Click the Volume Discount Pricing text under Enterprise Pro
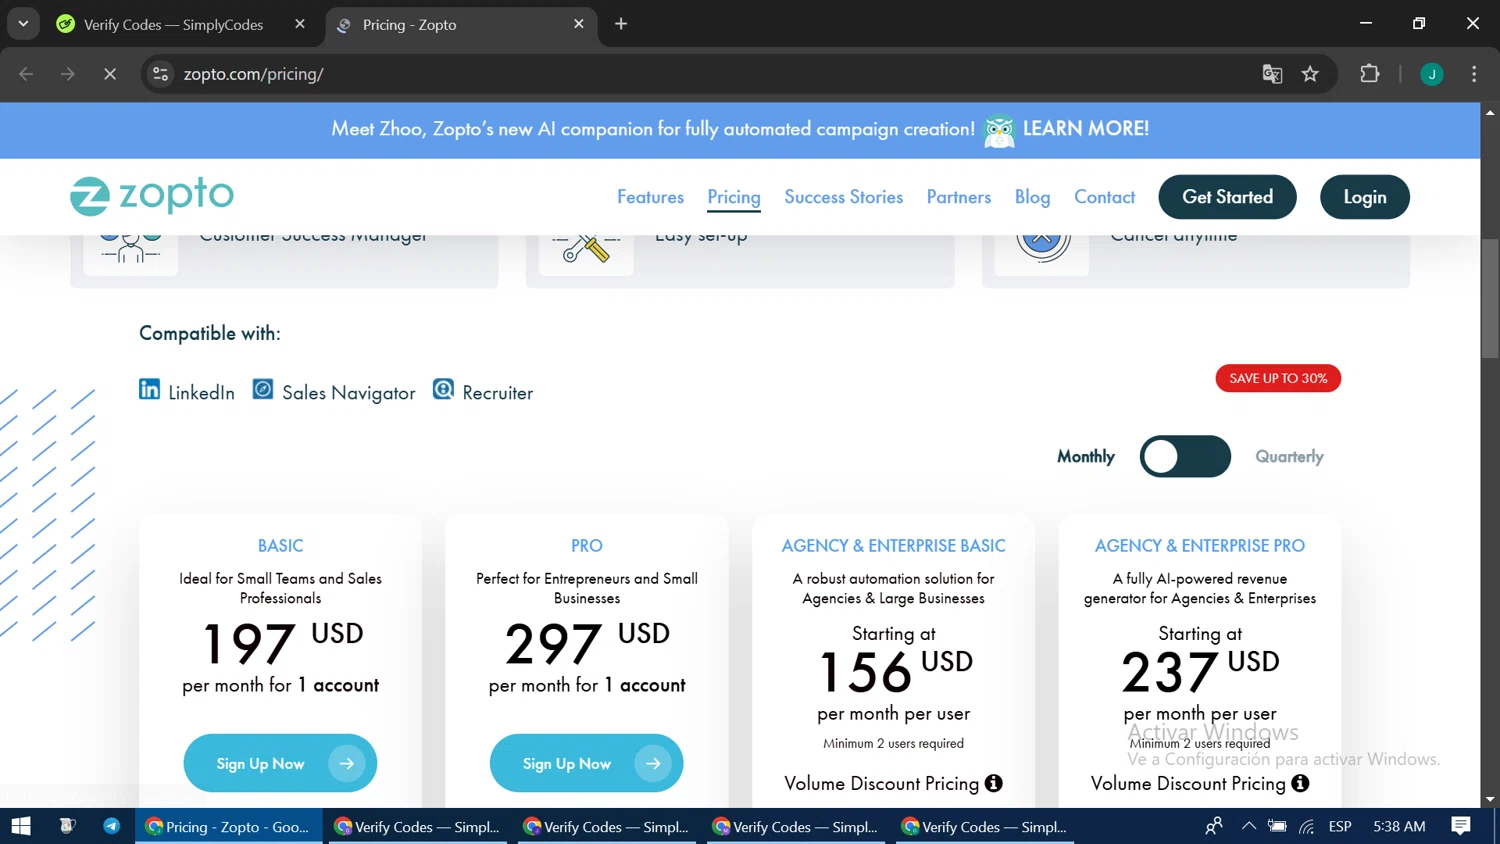Viewport: 1500px width, 844px height. click(x=1188, y=784)
